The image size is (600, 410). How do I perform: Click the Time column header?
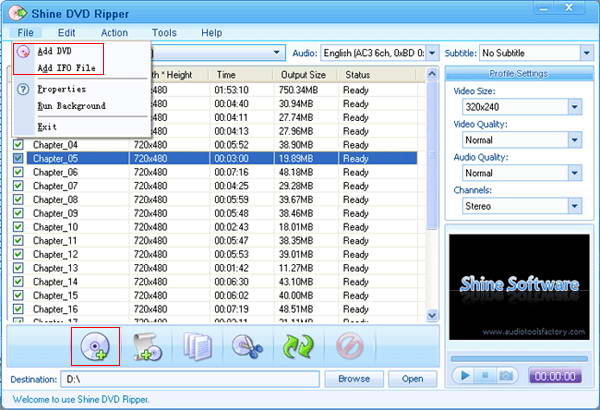pos(241,75)
